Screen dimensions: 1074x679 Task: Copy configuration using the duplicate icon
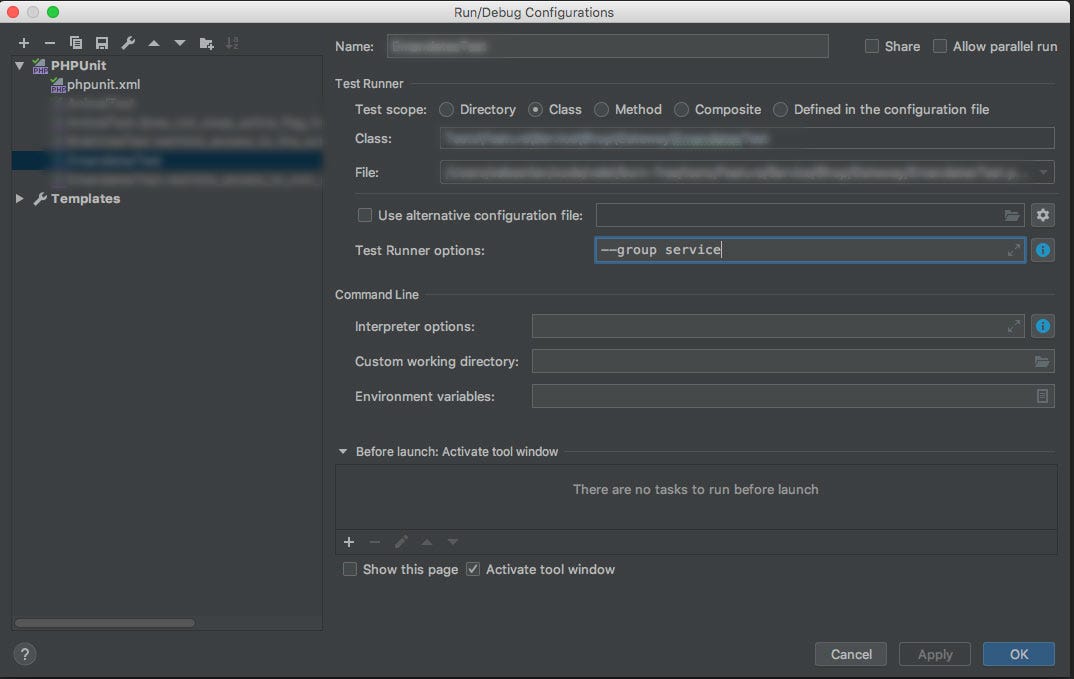76,43
